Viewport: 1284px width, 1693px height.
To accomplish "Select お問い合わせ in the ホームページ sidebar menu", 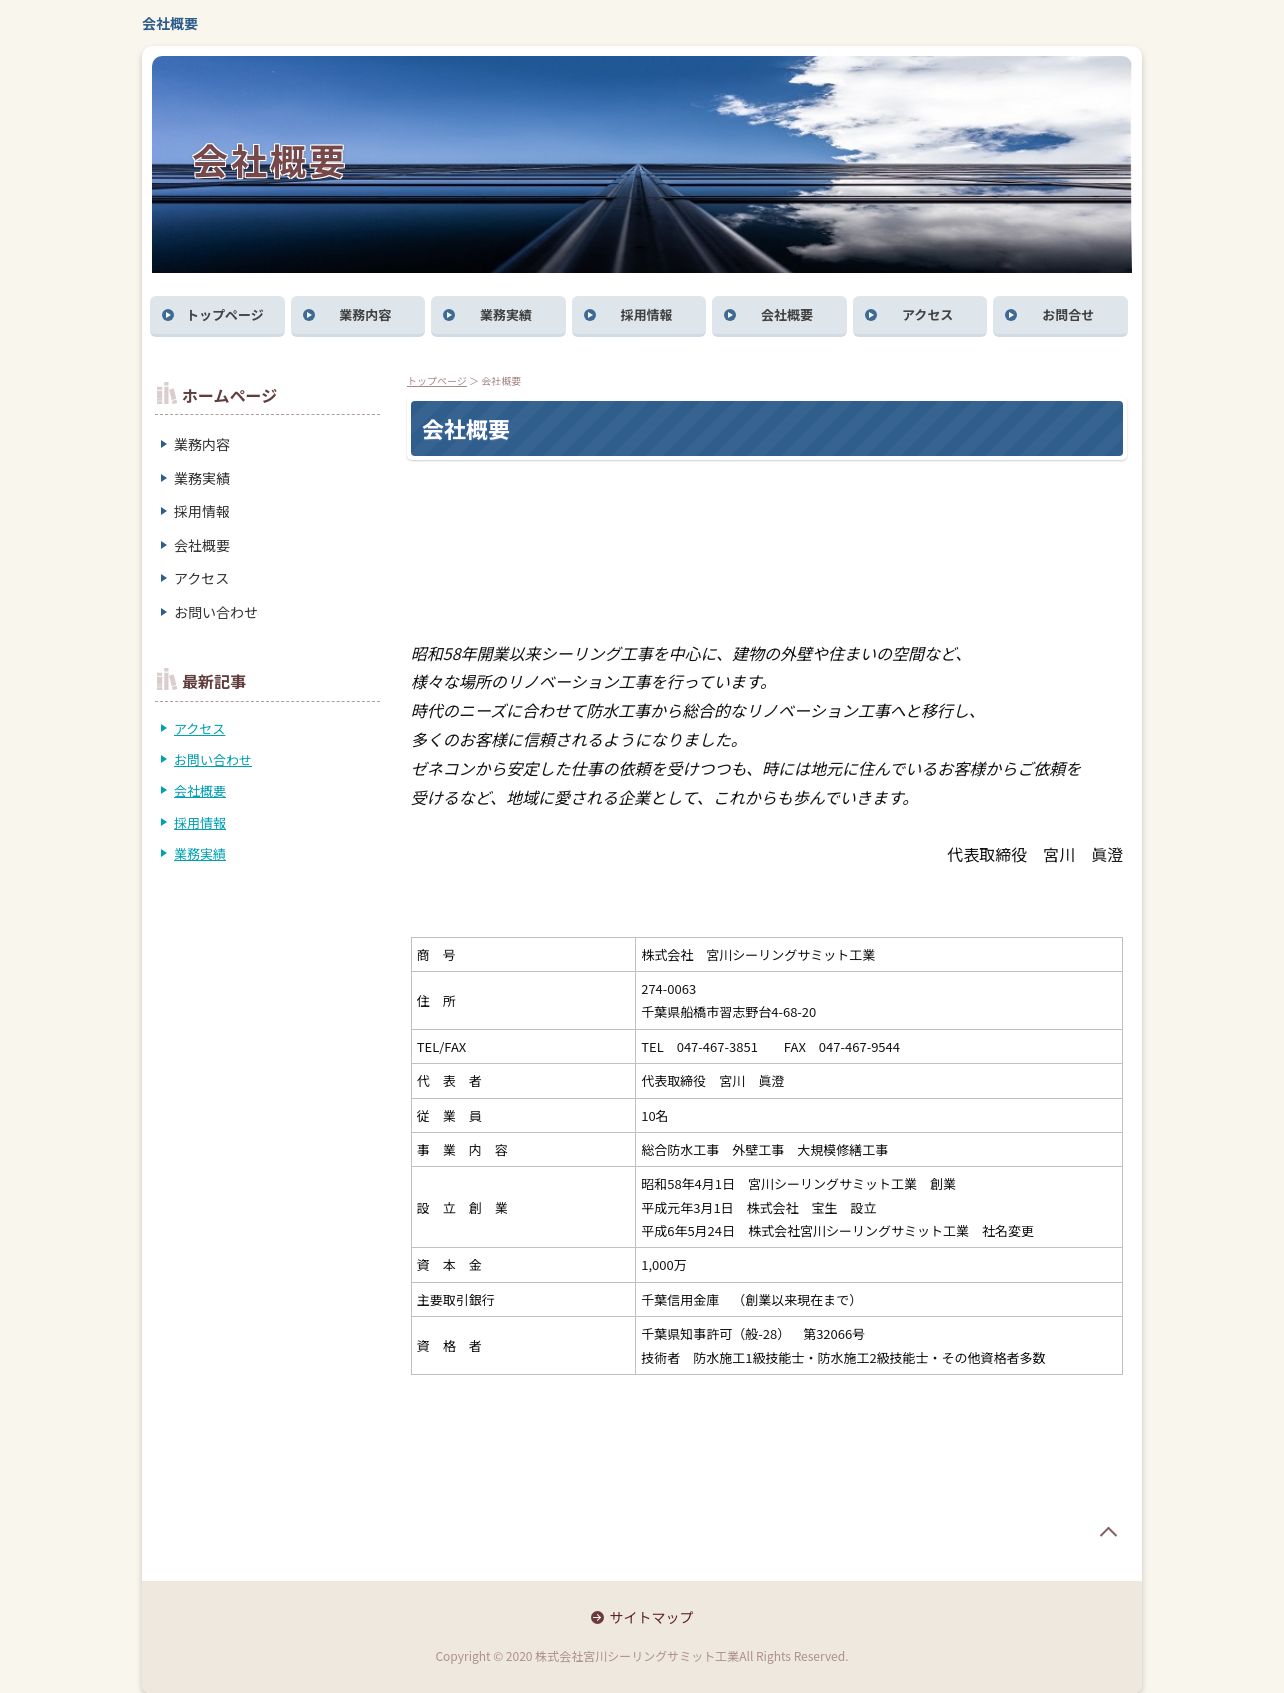I will pyautogui.click(x=216, y=613).
